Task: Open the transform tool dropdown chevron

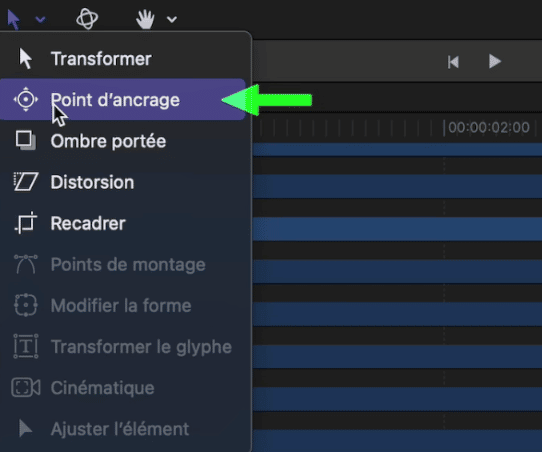Action: tap(40, 19)
